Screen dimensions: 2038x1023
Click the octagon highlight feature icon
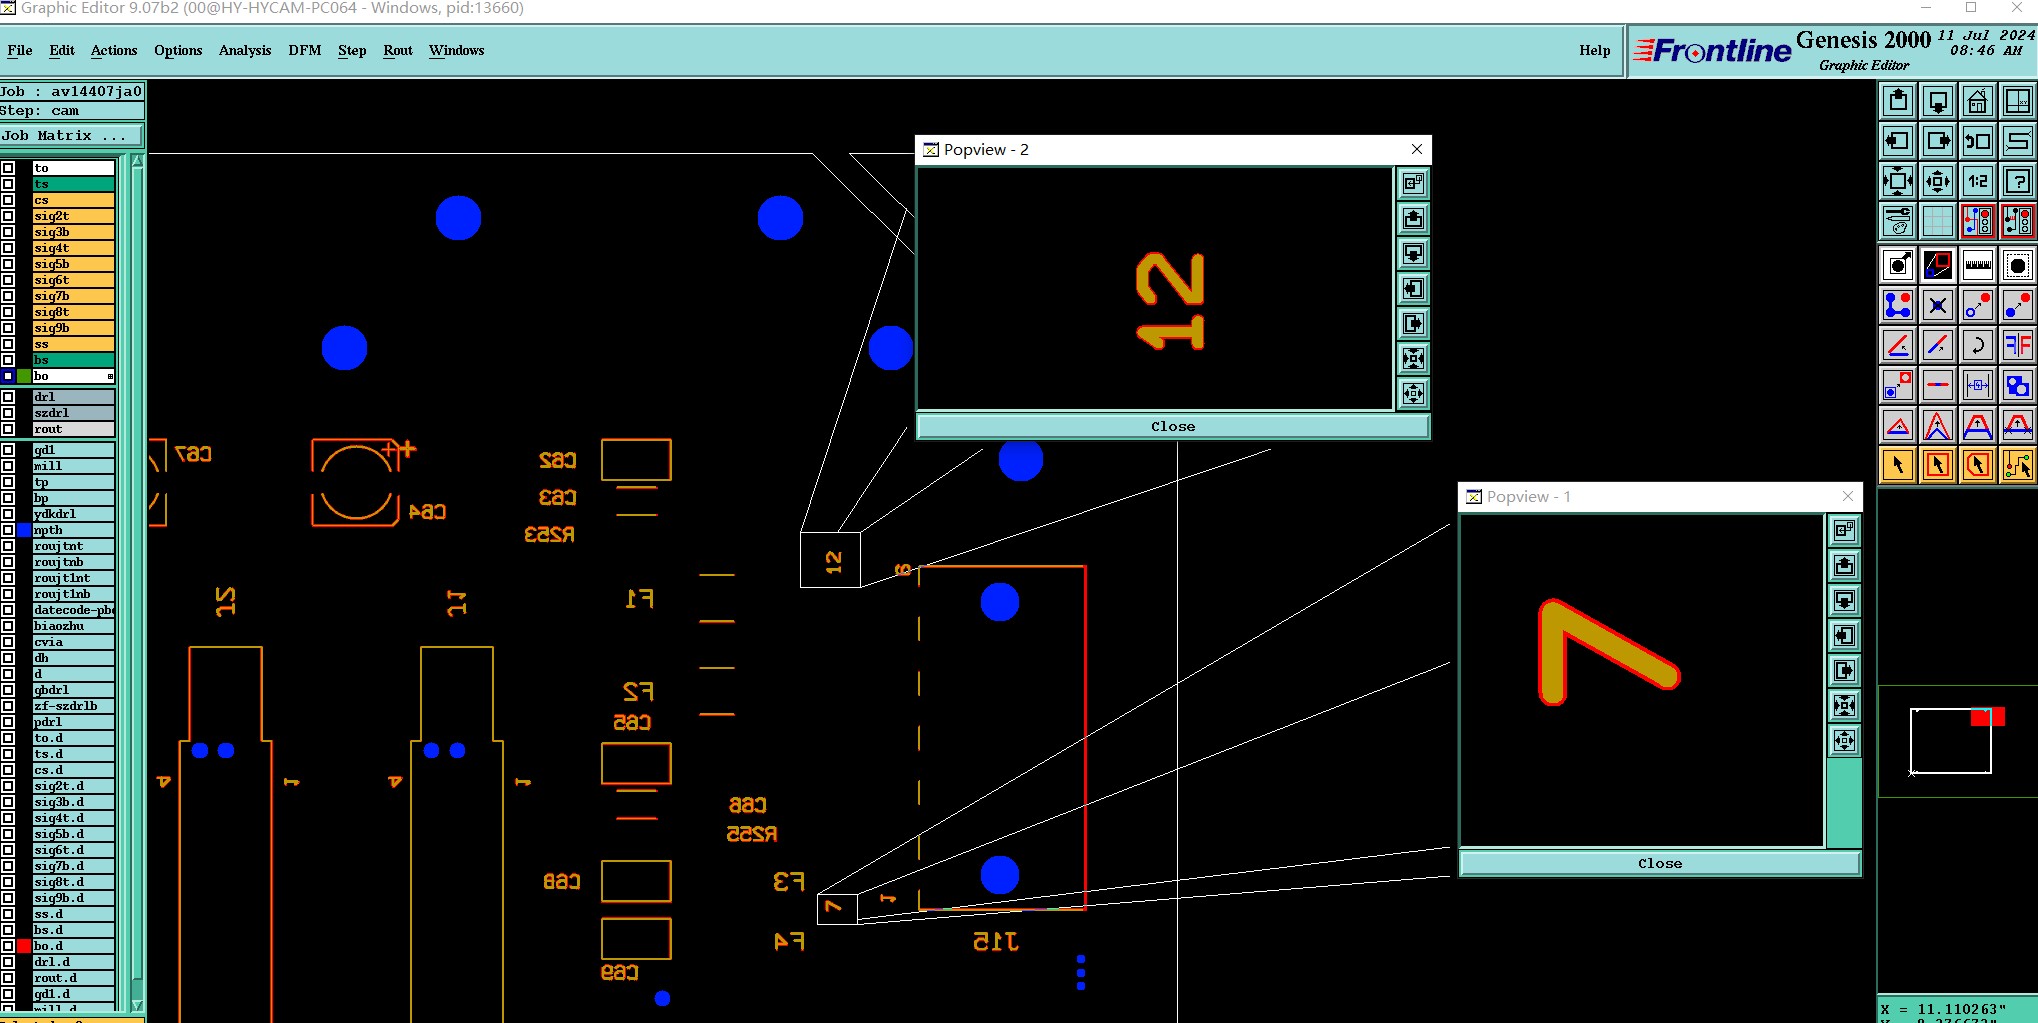pos(2018,265)
